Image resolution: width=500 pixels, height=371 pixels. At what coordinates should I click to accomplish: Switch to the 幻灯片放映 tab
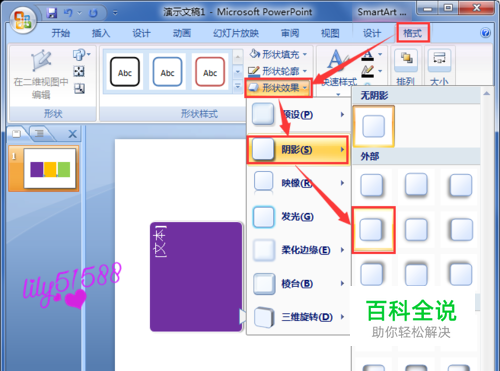[236, 33]
